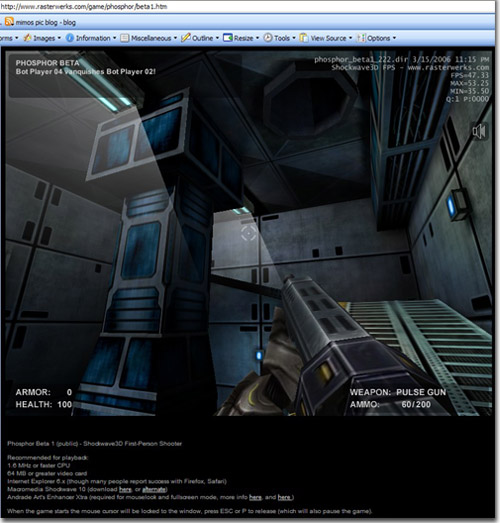Expand the Images dropdown arrow
Image resolution: width=500 pixels, height=523 pixels.
(59, 38)
